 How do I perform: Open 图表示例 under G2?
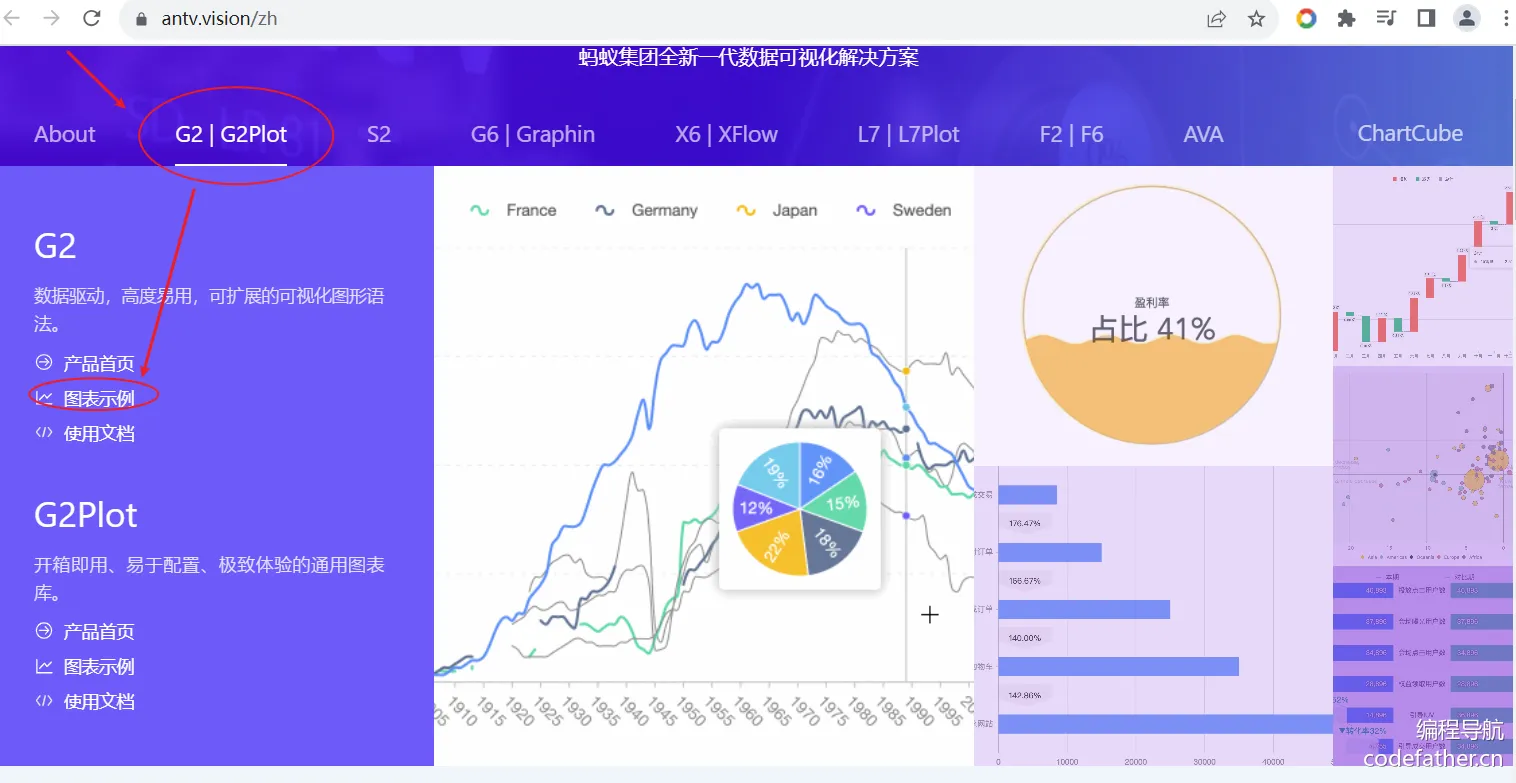(x=99, y=398)
